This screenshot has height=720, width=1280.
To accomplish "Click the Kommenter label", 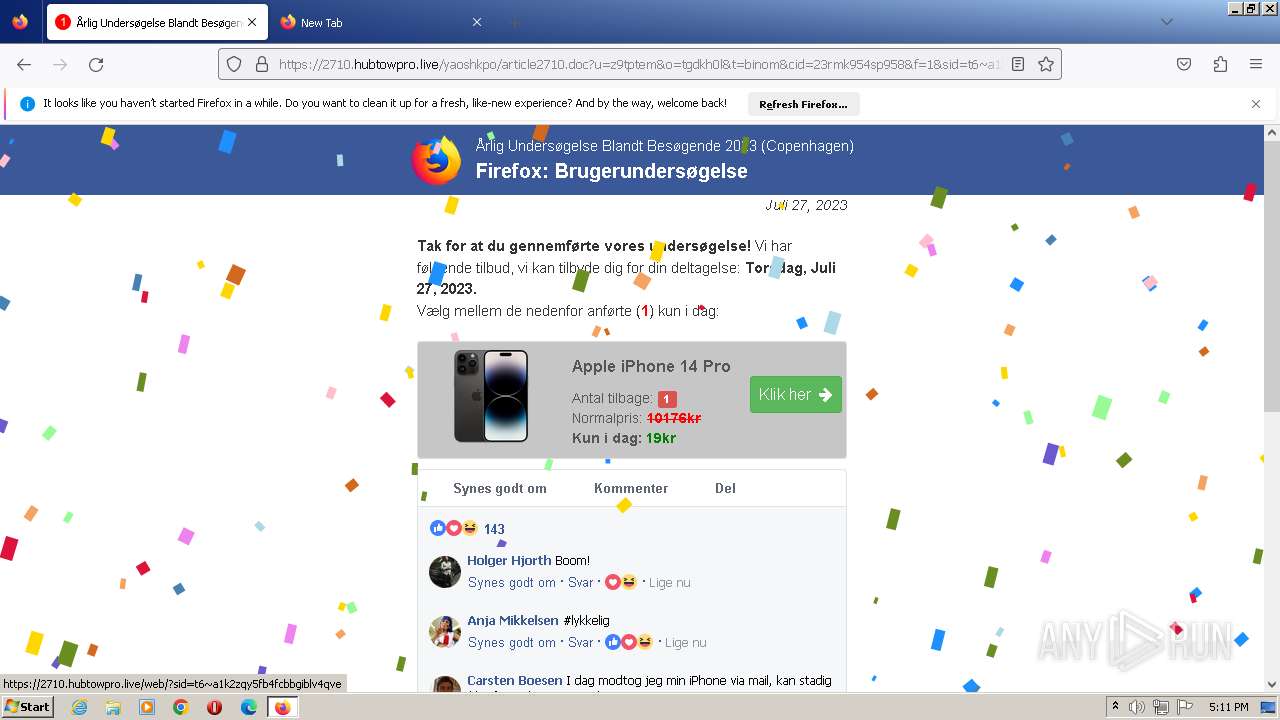I will 631,488.
